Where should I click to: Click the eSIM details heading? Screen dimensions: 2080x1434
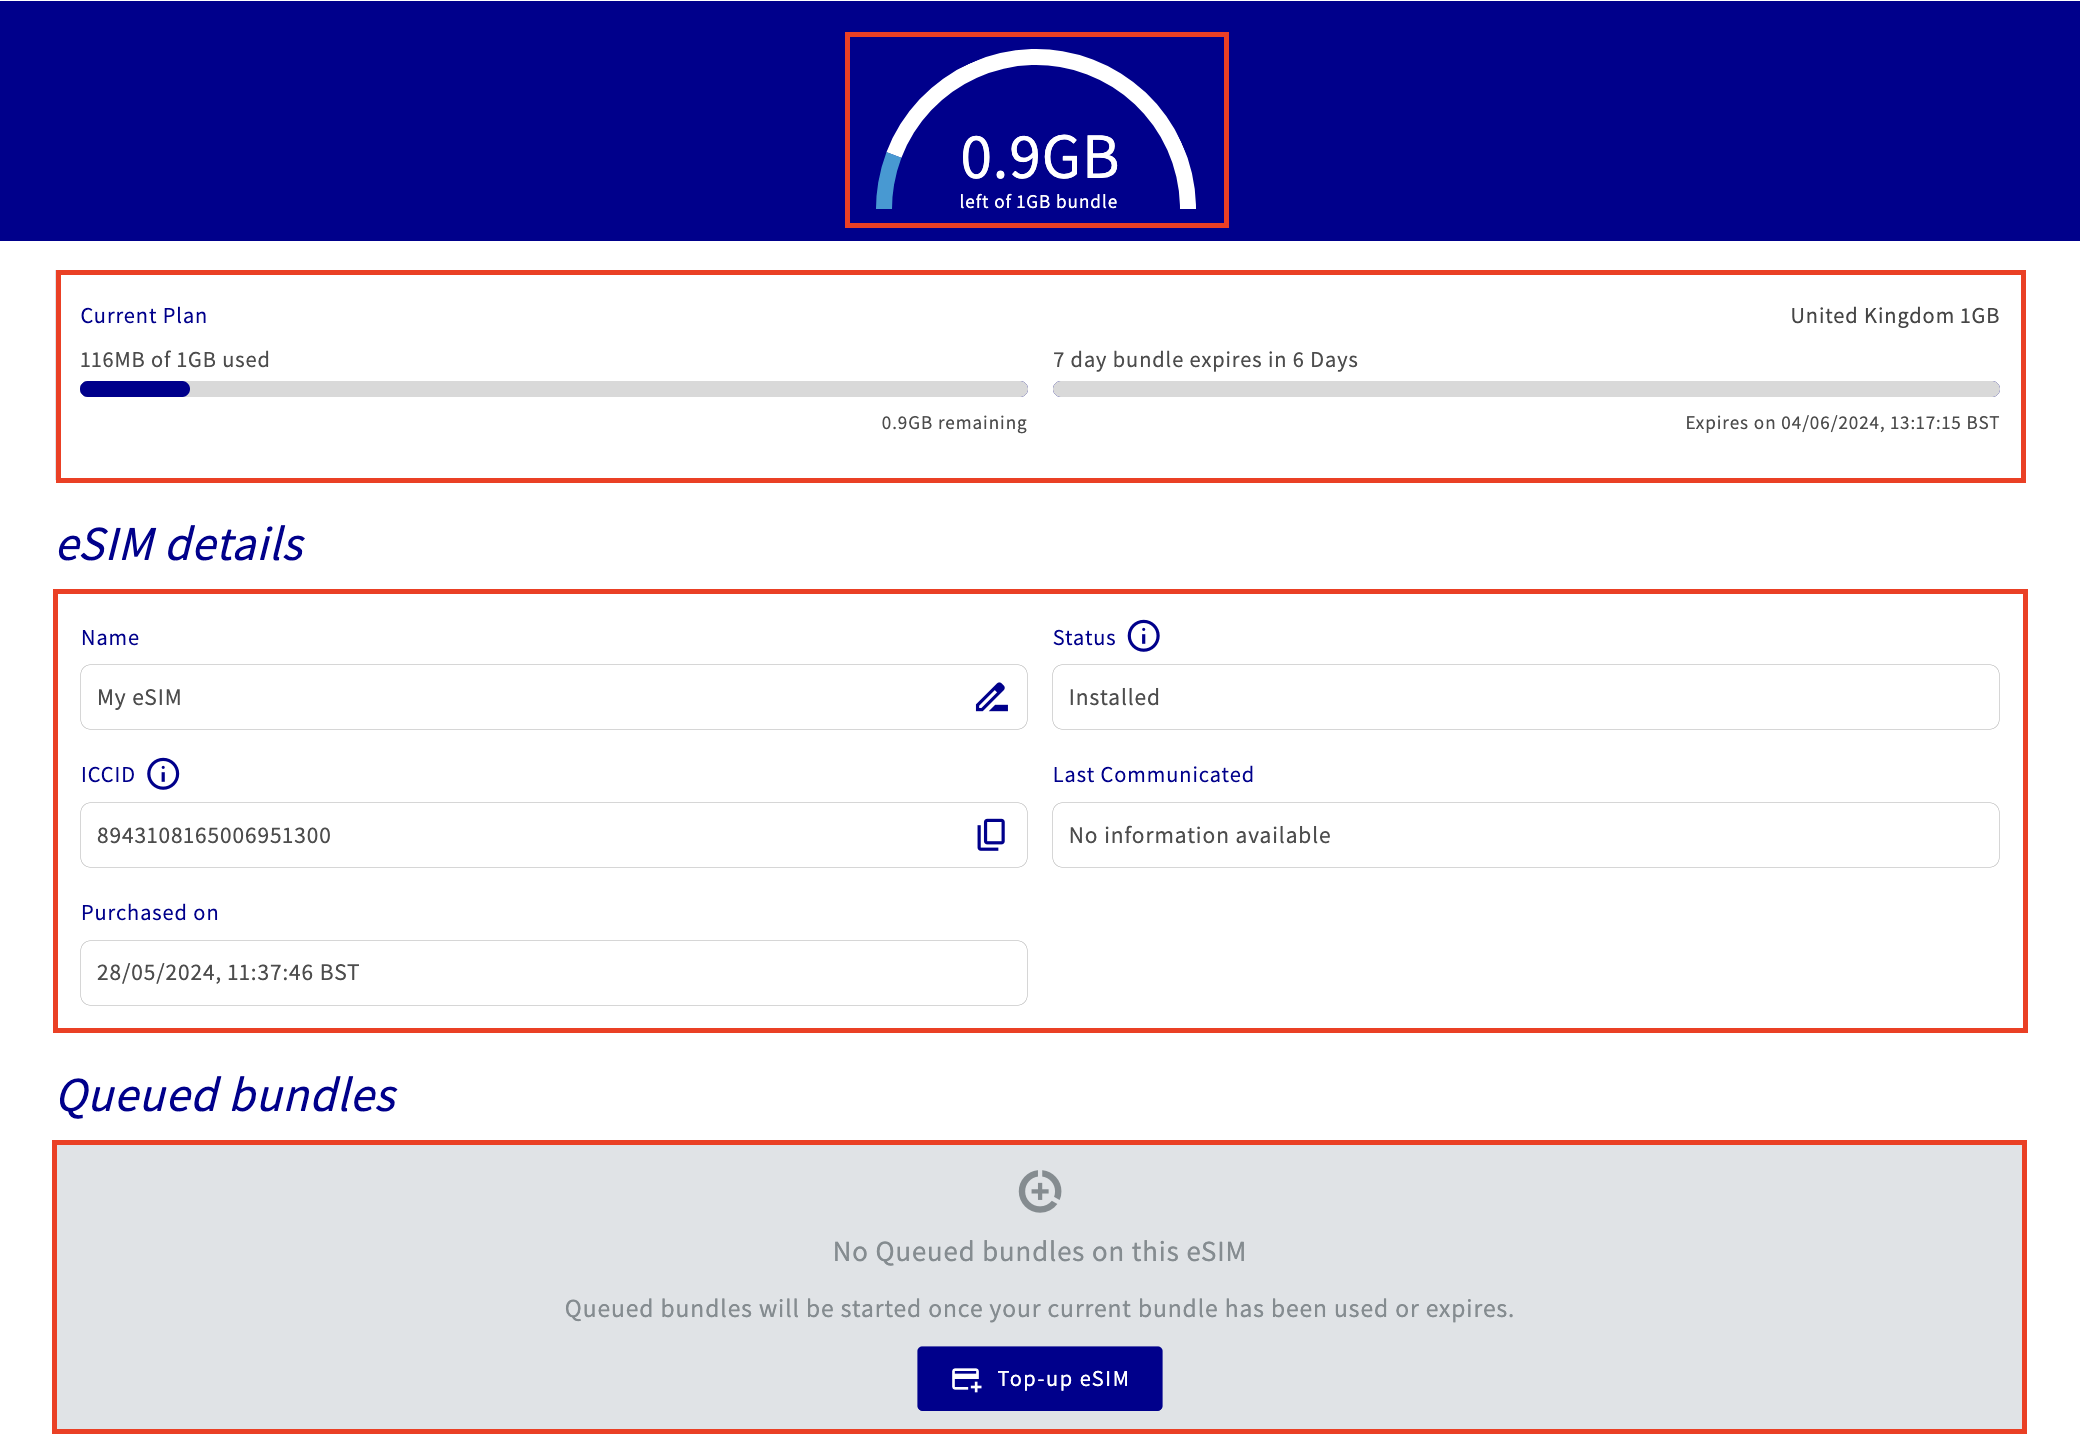tap(181, 544)
